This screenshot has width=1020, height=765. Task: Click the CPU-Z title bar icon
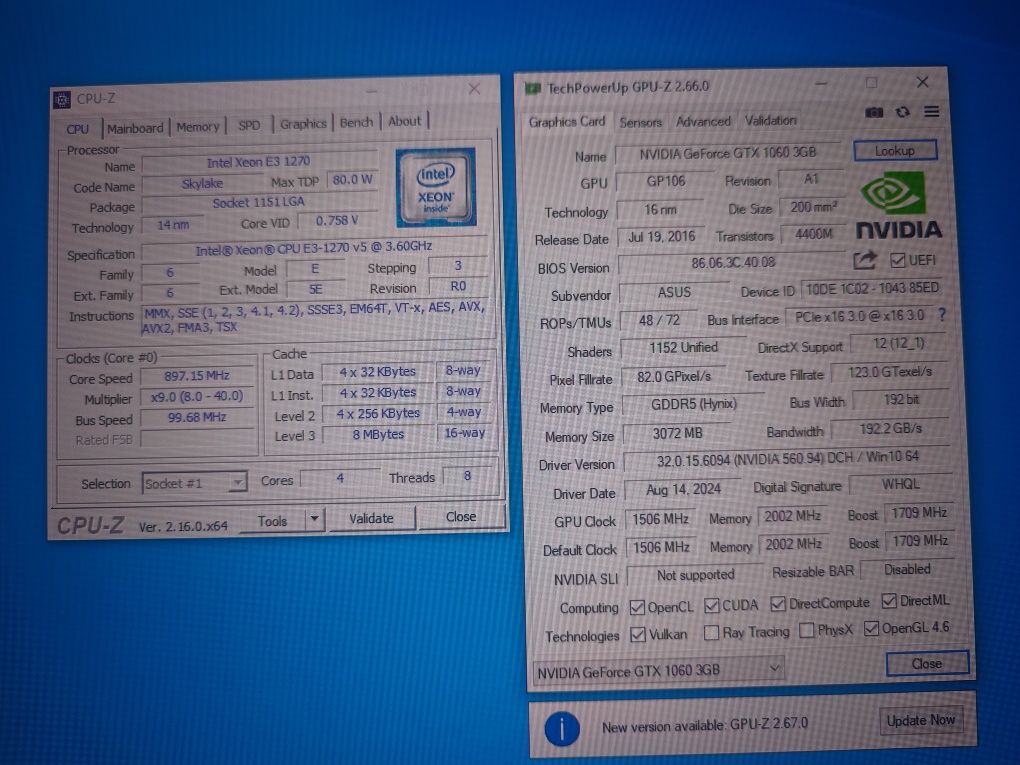[62, 100]
